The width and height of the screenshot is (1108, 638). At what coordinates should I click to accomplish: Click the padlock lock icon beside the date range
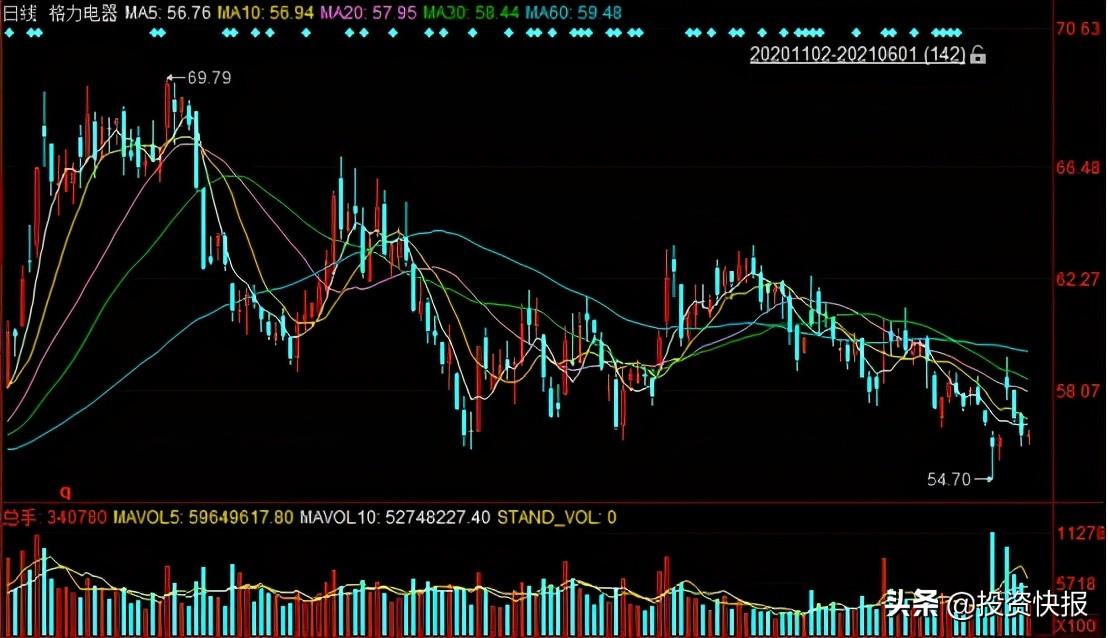(977, 57)
